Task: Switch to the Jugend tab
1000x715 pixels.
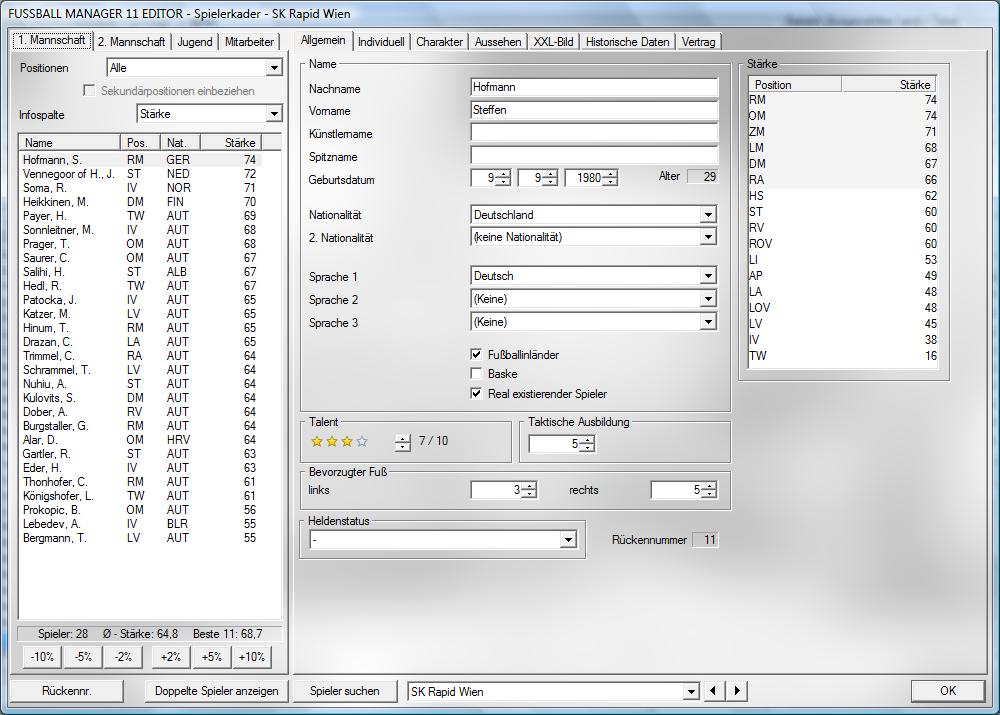Action: 195,42
